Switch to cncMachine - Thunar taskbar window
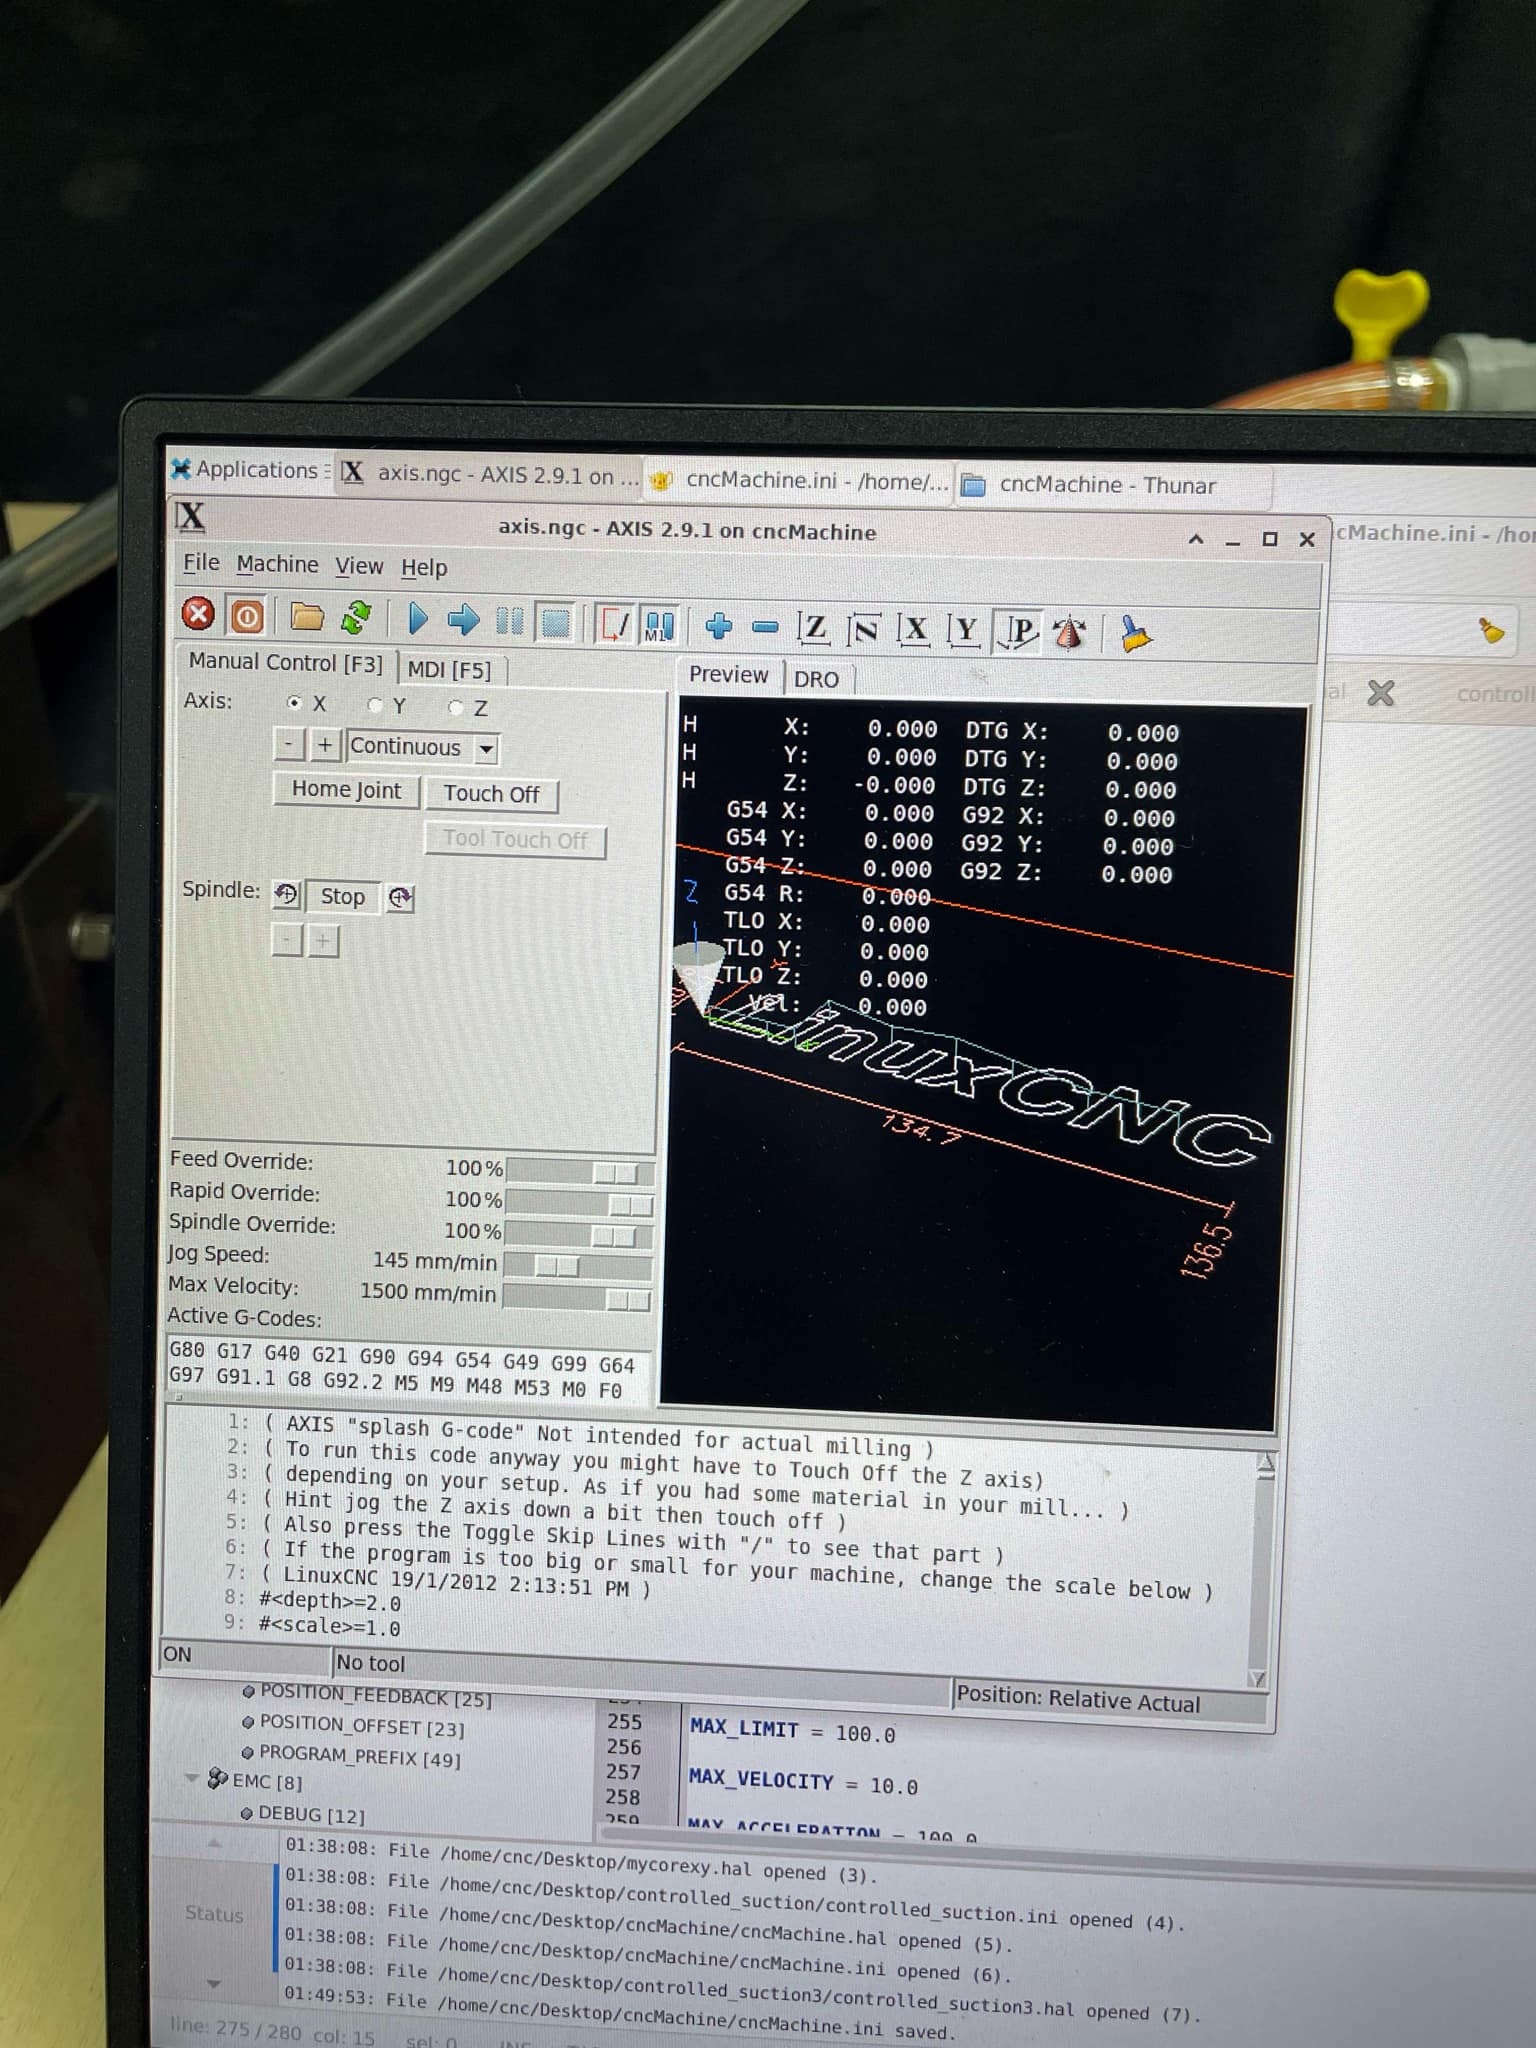Image resolution: width=1536 pixels, height=2048 pixels. (1112, 485)
